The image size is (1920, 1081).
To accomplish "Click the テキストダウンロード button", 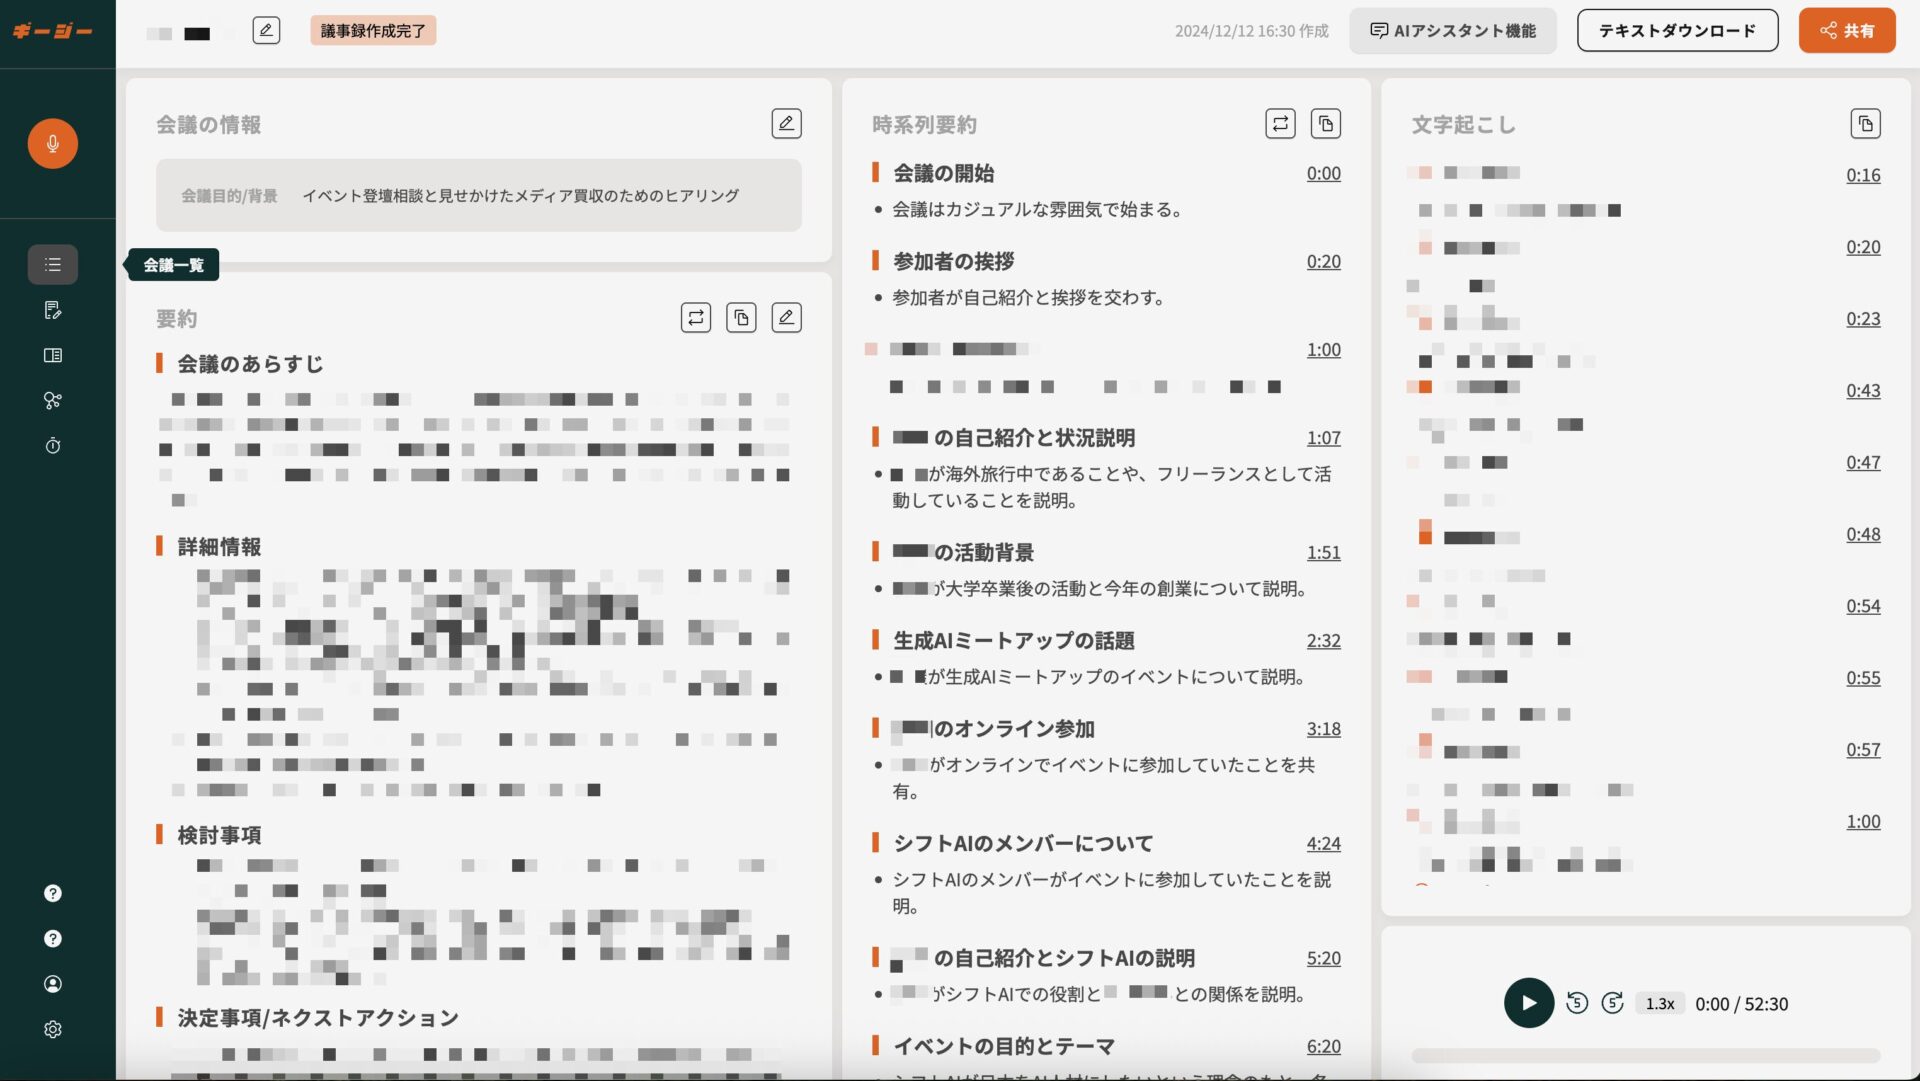I will tap(1677, 30).
